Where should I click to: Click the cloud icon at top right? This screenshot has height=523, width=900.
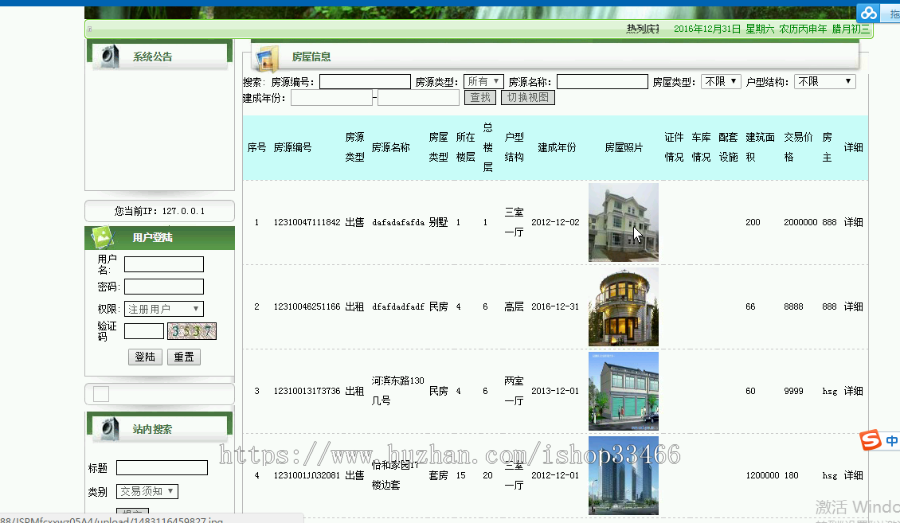(868, 13)
